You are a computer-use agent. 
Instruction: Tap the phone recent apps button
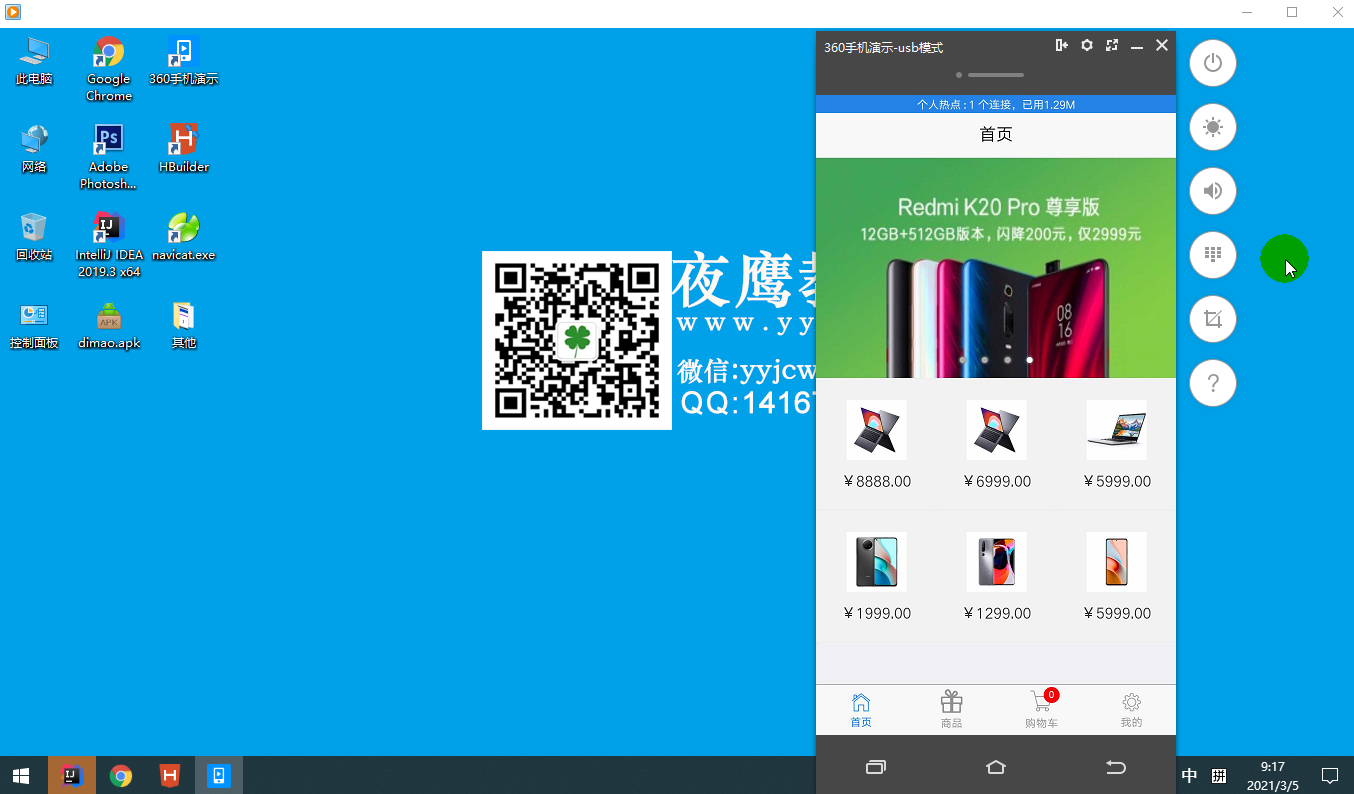click(876, 767)
